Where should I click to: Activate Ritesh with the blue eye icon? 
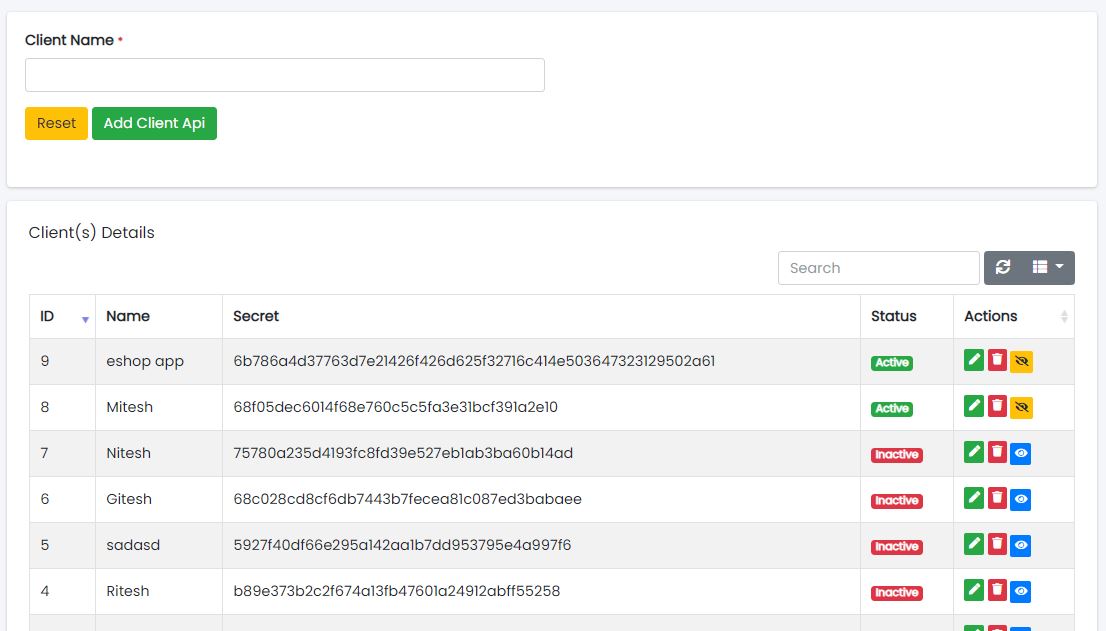click(x=1021, y=591)
